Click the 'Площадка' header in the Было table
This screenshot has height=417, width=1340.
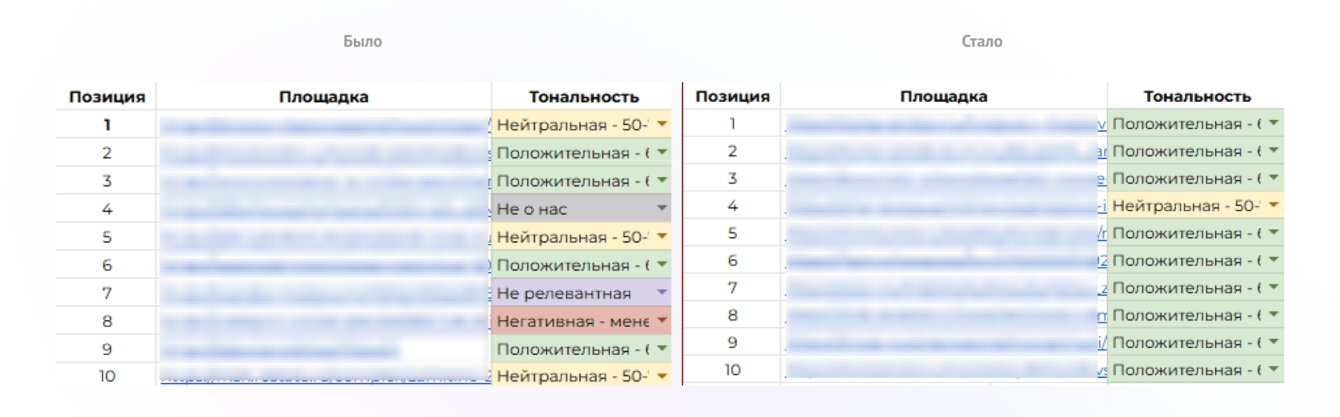point(324,97)
